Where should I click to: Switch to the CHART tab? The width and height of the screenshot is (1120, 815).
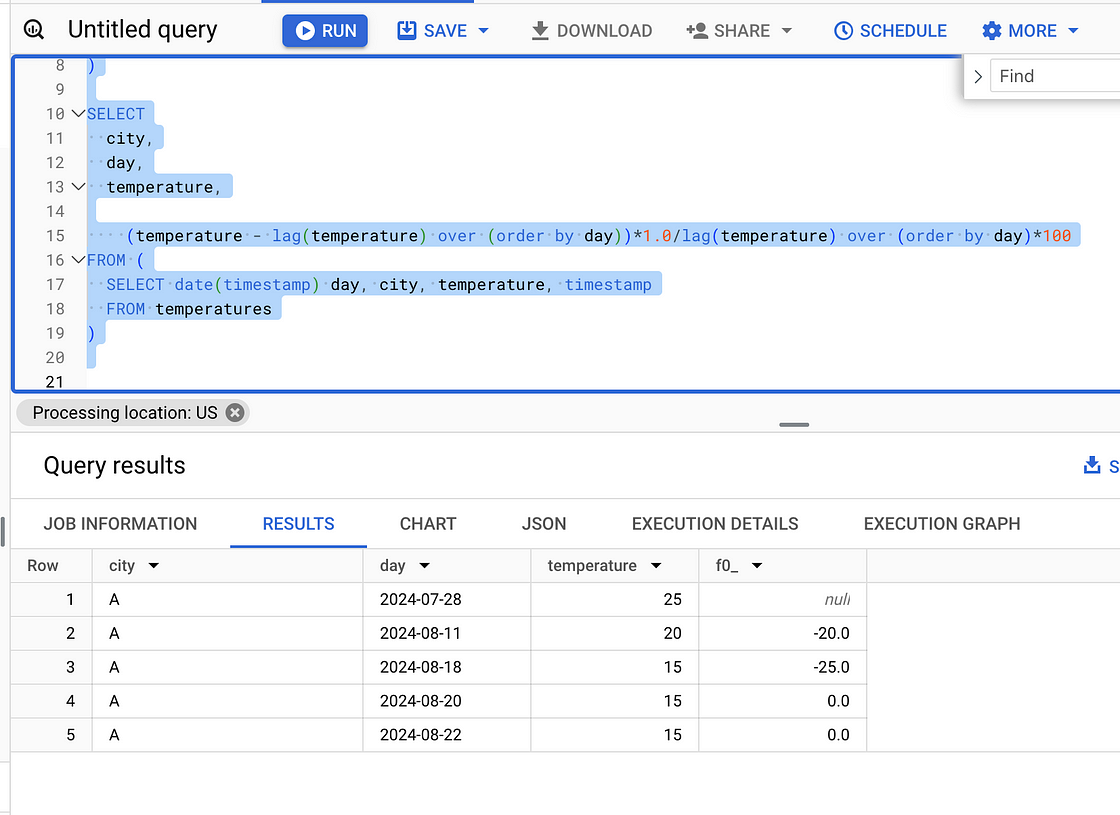pyautogui.click(x=428, y=524)
